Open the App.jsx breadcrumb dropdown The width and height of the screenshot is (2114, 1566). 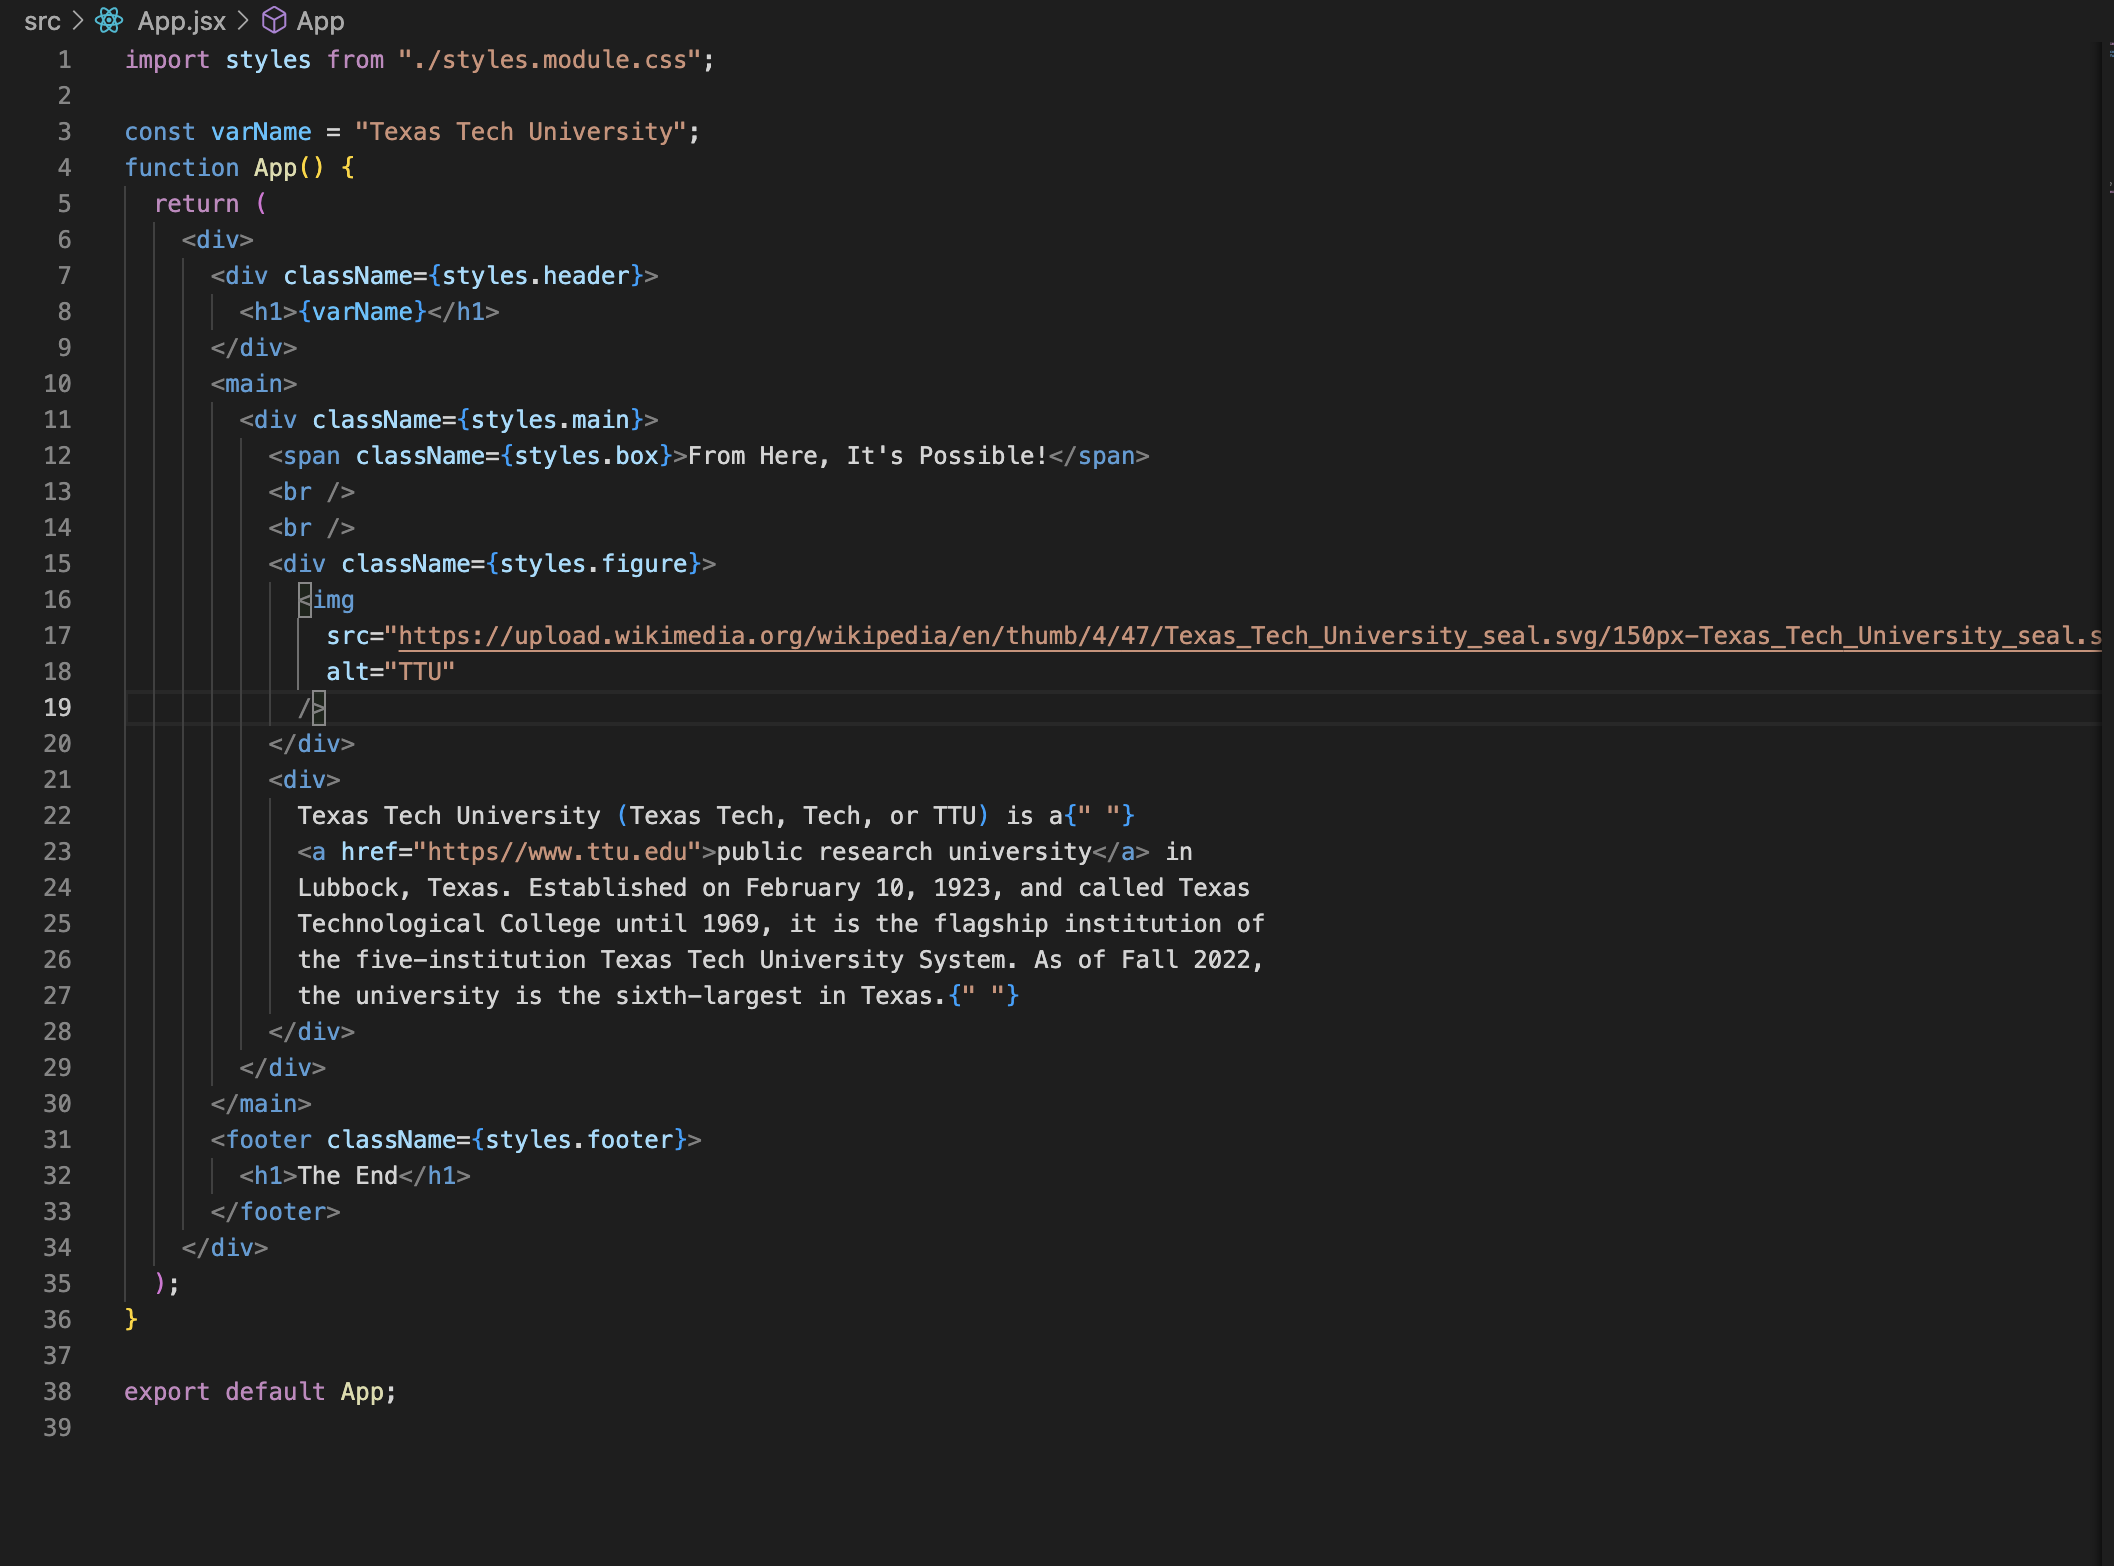[x=183, y=21]
